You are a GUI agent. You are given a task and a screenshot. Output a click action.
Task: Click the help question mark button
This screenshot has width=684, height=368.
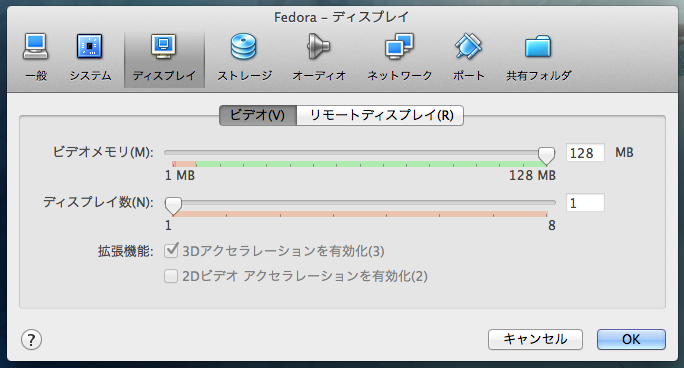31,340
